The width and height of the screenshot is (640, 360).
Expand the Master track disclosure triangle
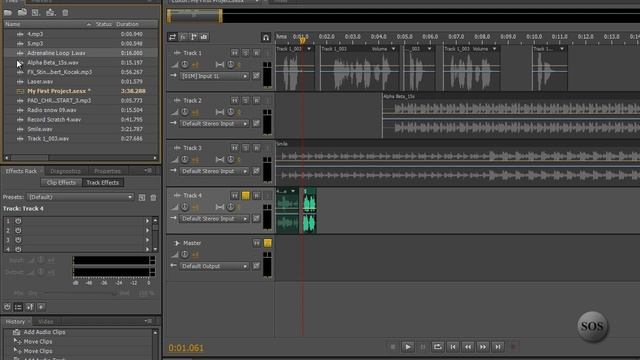[x=177, y=243]
